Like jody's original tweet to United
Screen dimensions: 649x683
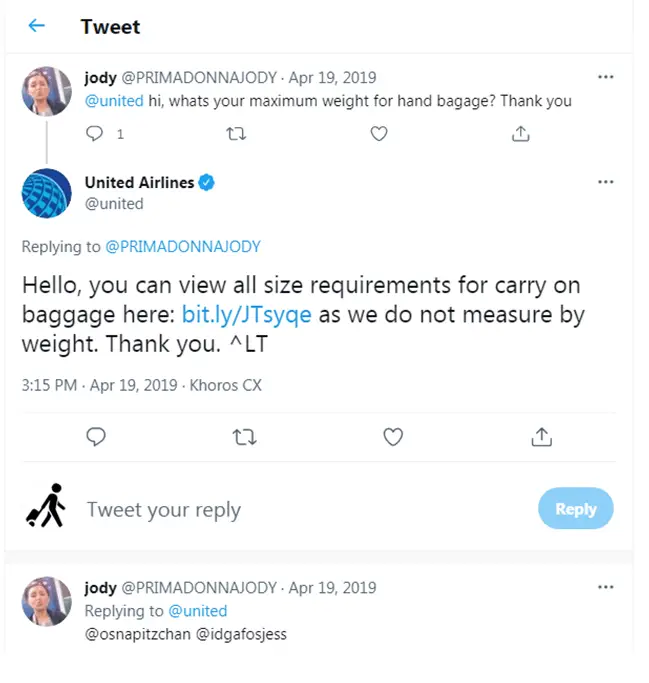click(x=379, y=133)
